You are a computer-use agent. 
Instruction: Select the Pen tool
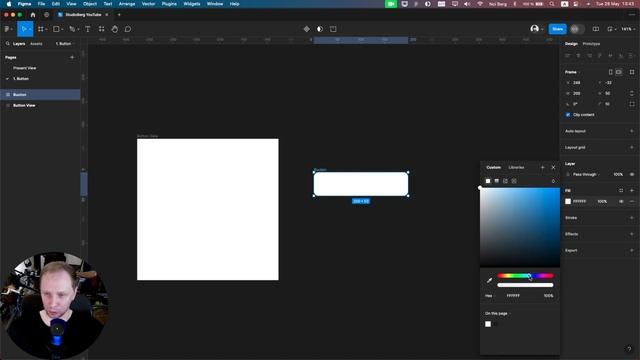72,29
